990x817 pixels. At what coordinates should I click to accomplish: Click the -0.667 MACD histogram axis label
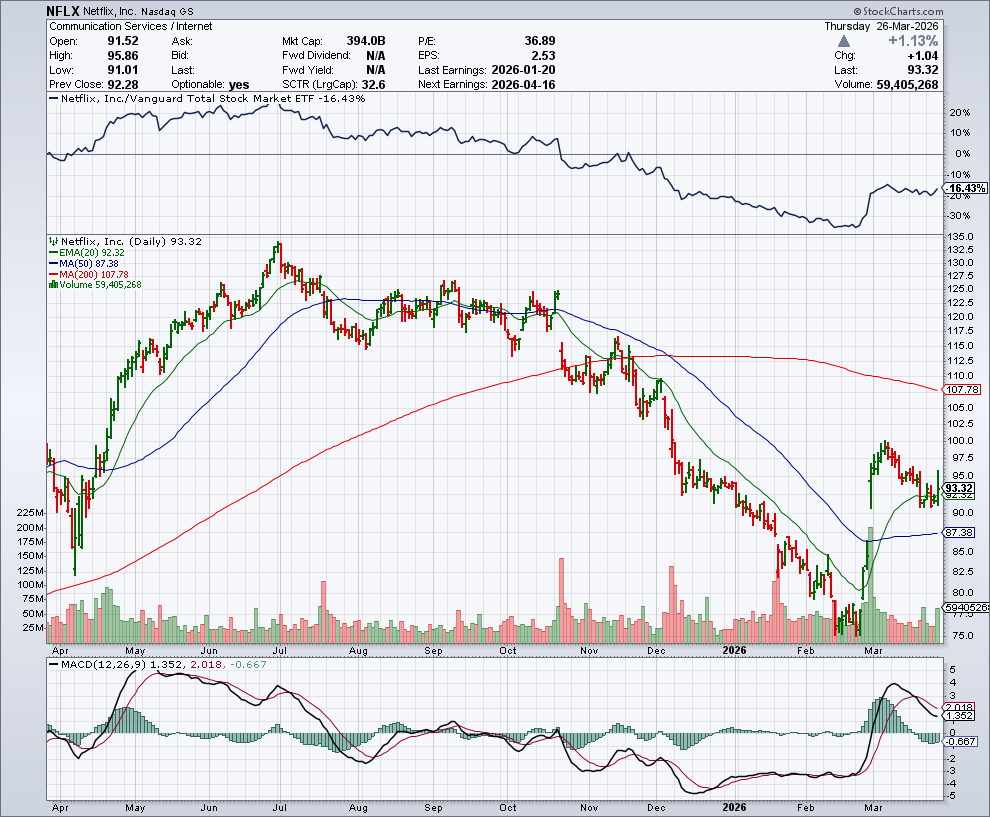pos(962,741)
